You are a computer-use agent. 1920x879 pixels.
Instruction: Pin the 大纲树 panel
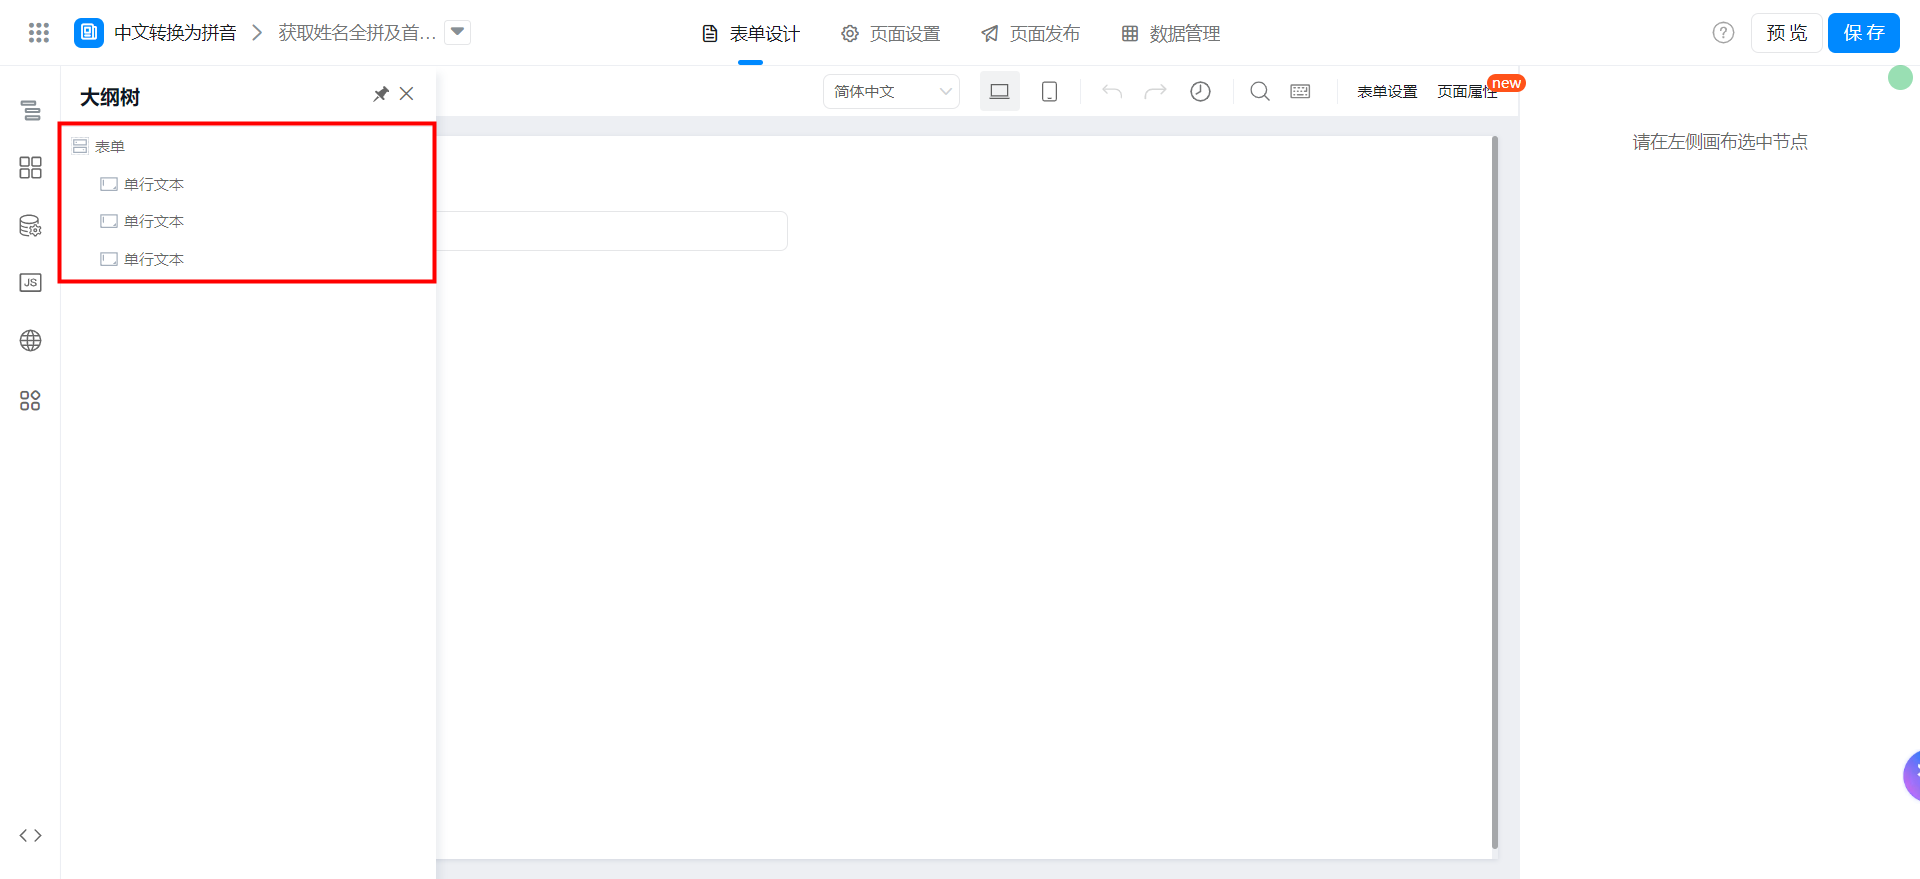[x=381, y=94]
